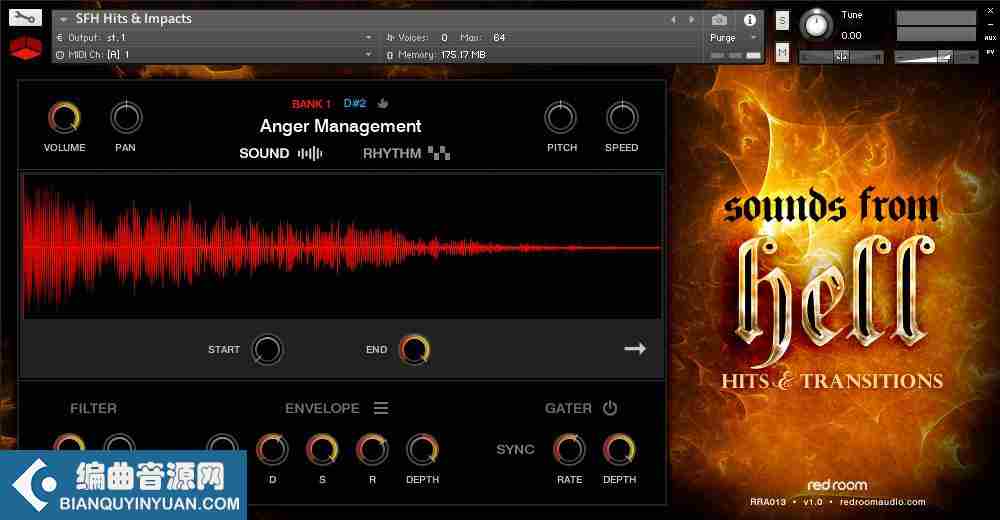The width and height of the screenshot is (1000, 520).
Task: Click the Anger Management sound name
Action: [x=341, y=126]
